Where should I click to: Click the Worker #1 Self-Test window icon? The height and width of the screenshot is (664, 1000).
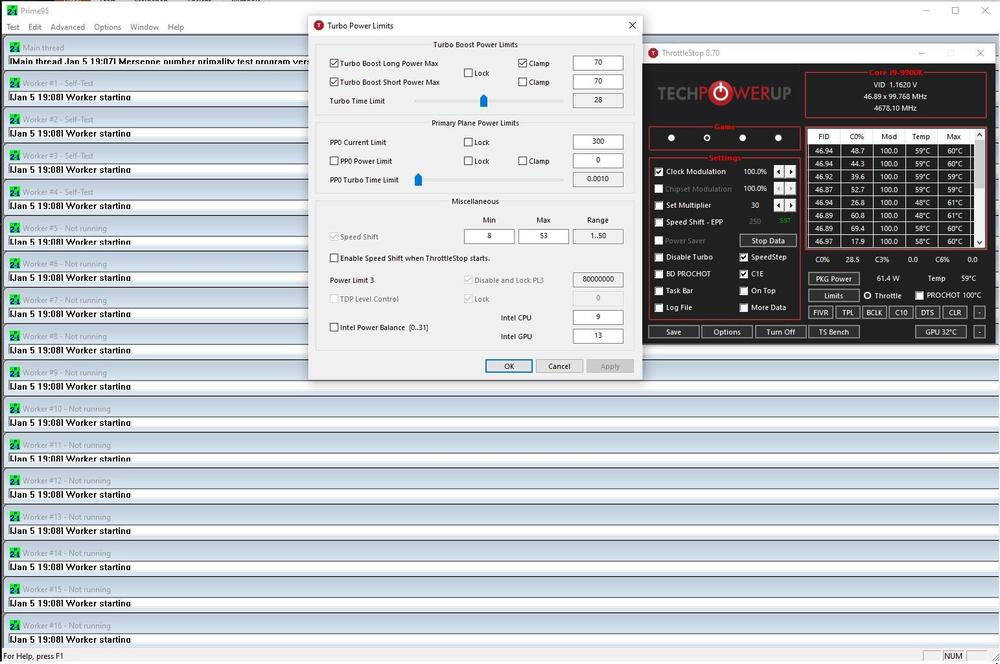(x=14, y=83)
